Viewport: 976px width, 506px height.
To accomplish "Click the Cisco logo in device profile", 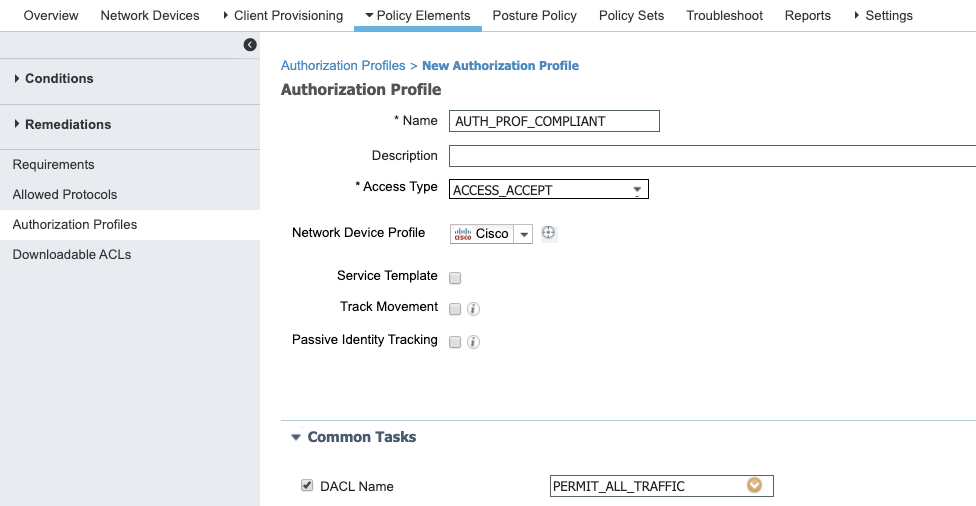I will coord(463,234).
